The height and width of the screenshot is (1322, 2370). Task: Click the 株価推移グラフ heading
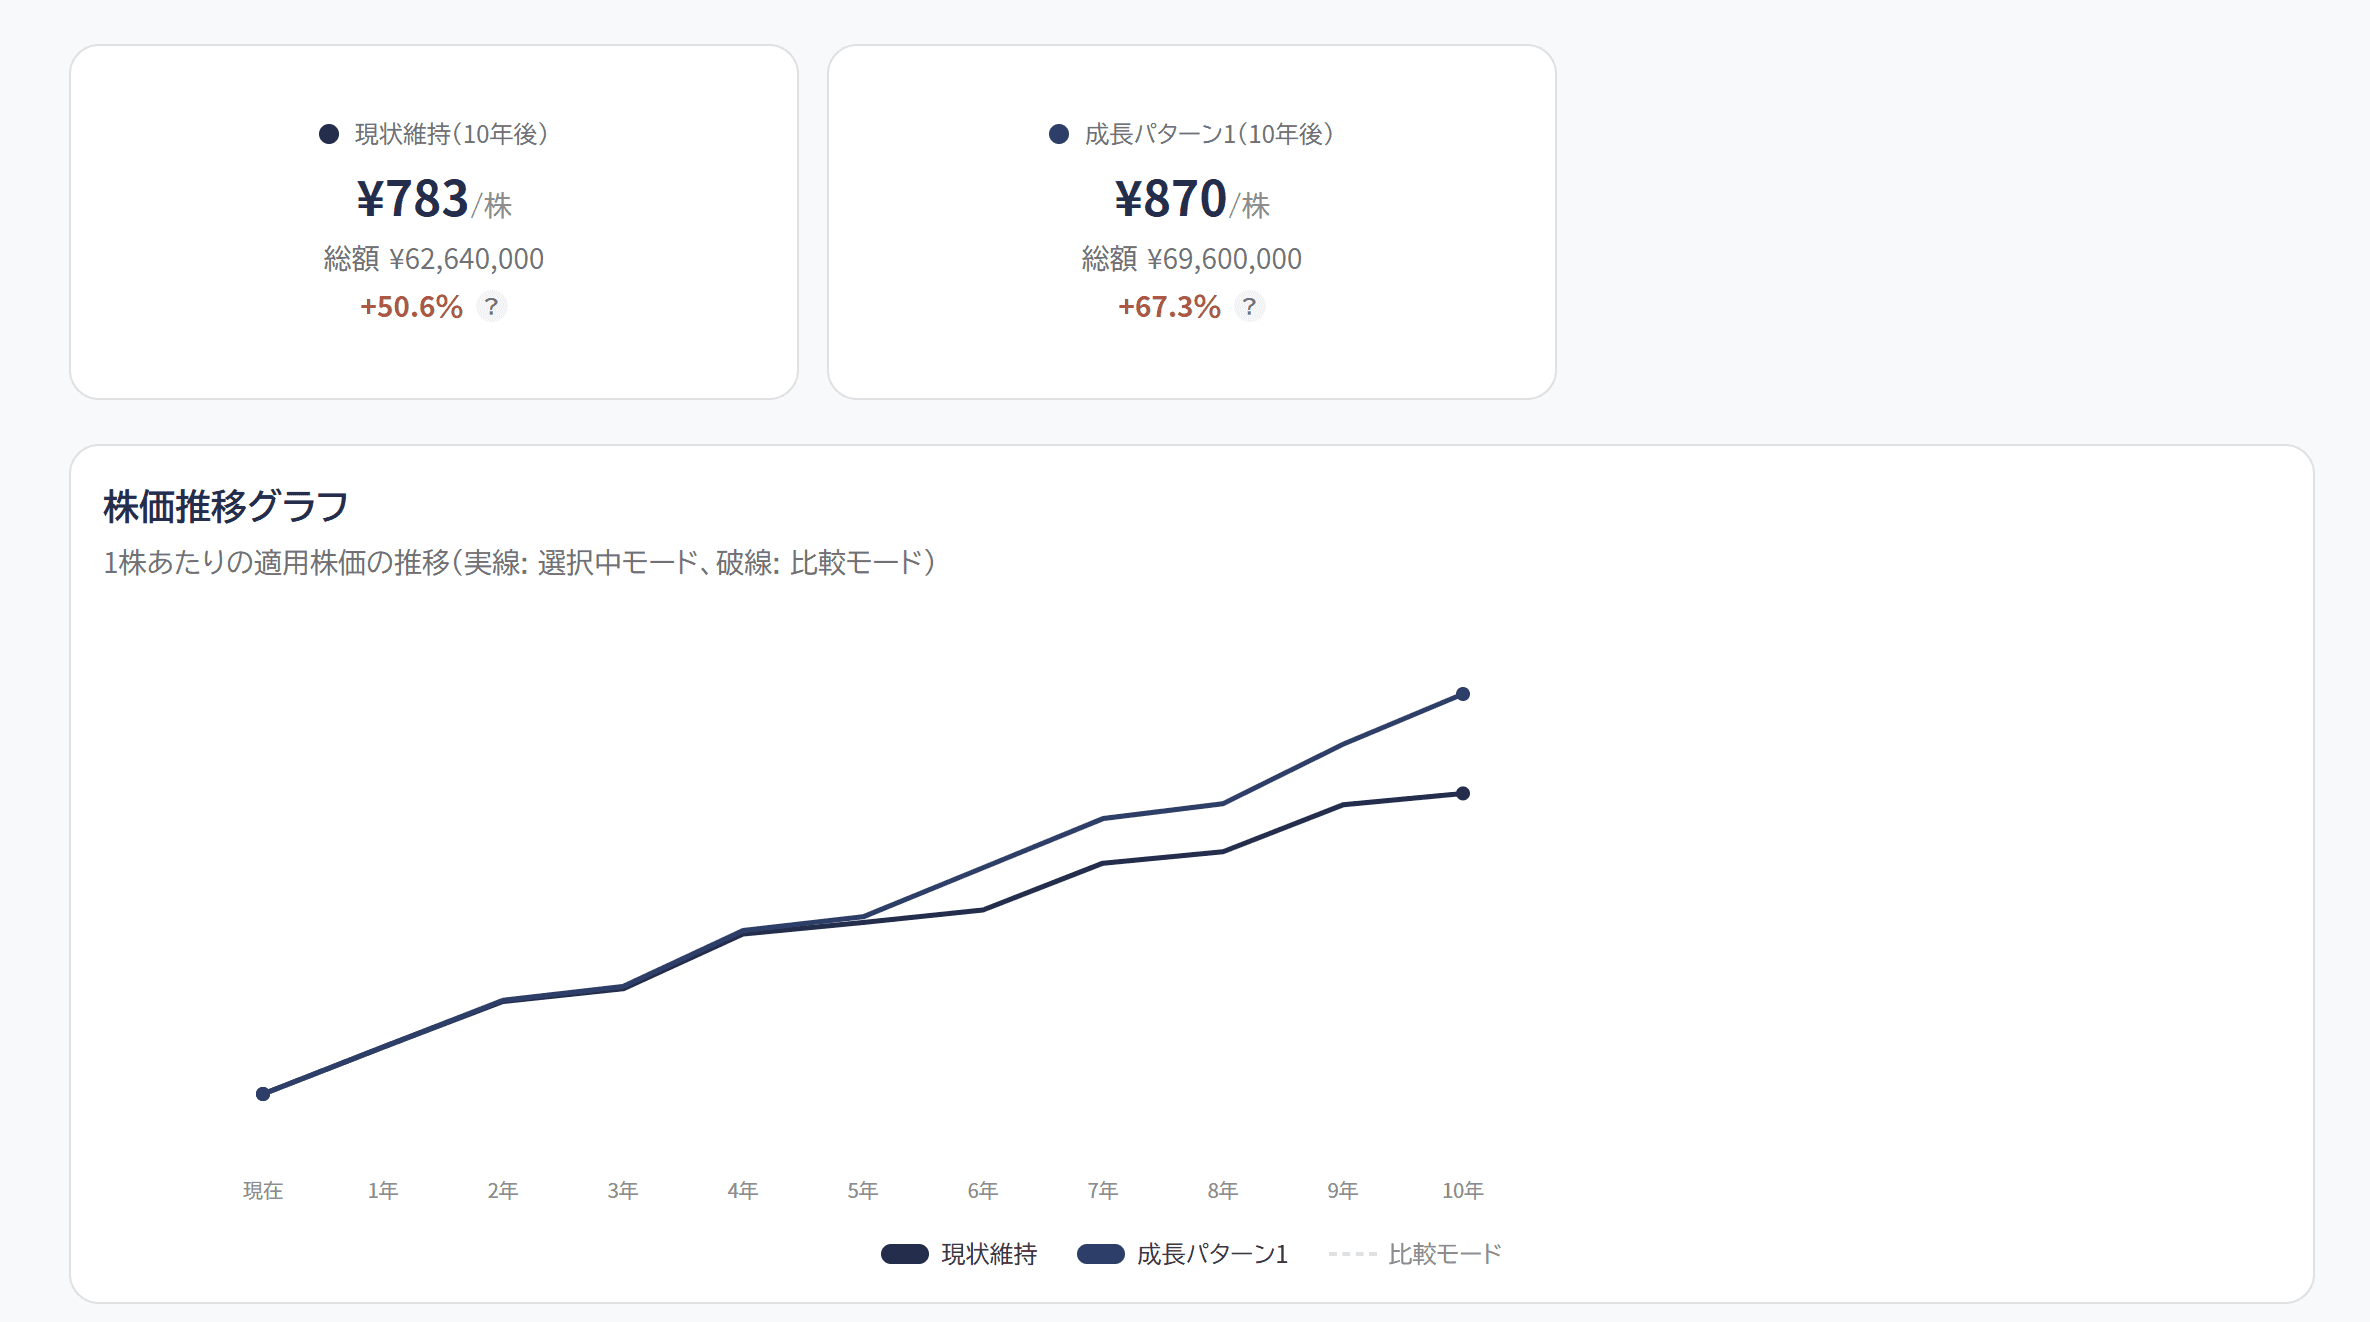click(x=226, y=506)
